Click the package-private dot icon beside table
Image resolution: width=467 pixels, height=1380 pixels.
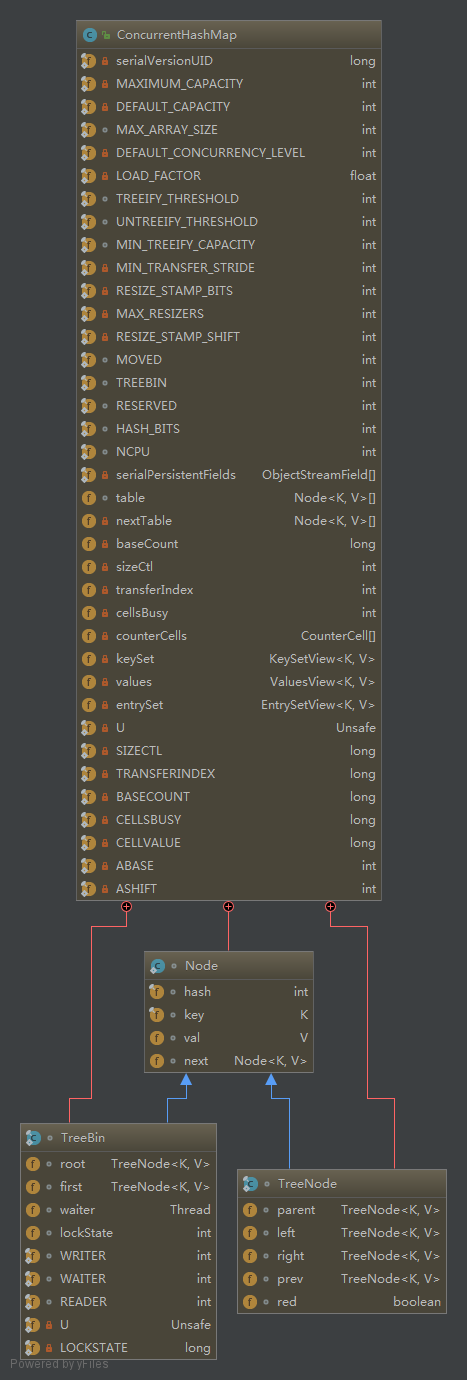[106, 498]
